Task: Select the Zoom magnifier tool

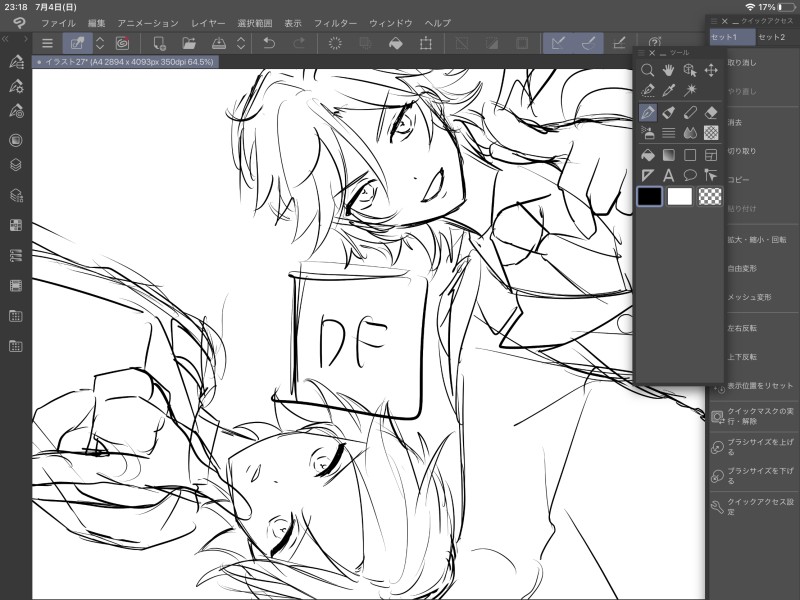Action: point(647,70)
